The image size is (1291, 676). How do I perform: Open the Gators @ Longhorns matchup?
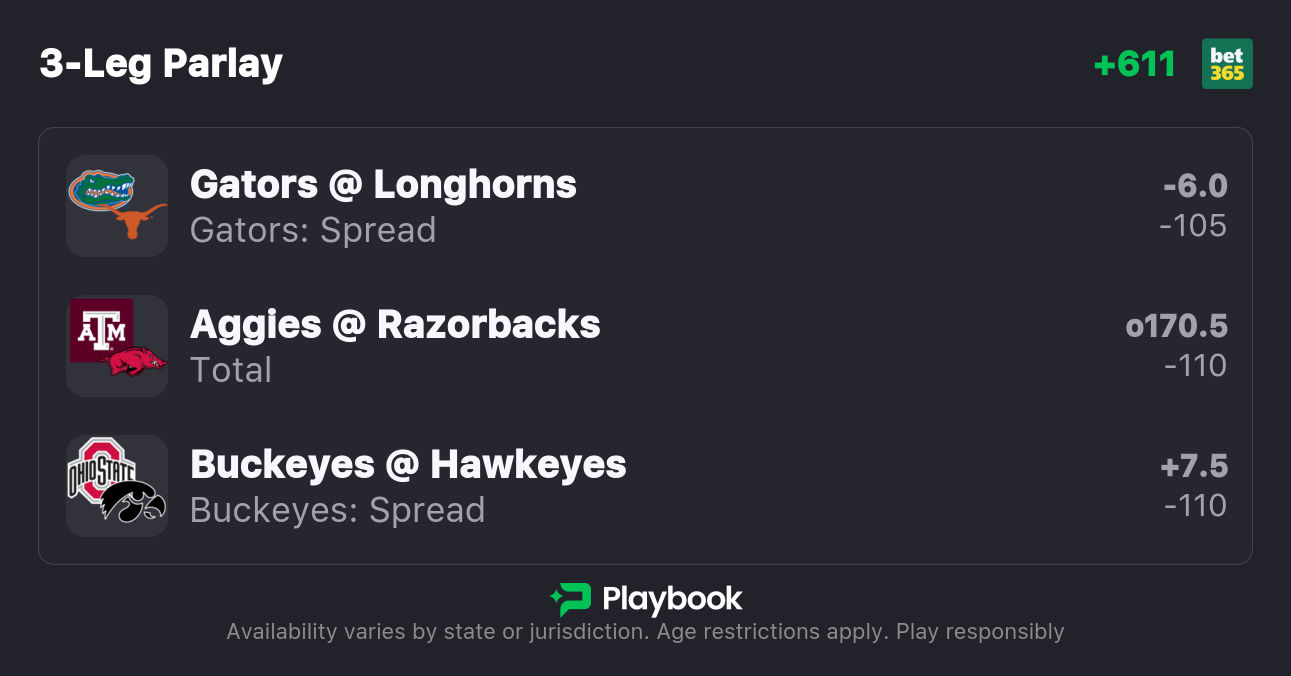[383, 185]
